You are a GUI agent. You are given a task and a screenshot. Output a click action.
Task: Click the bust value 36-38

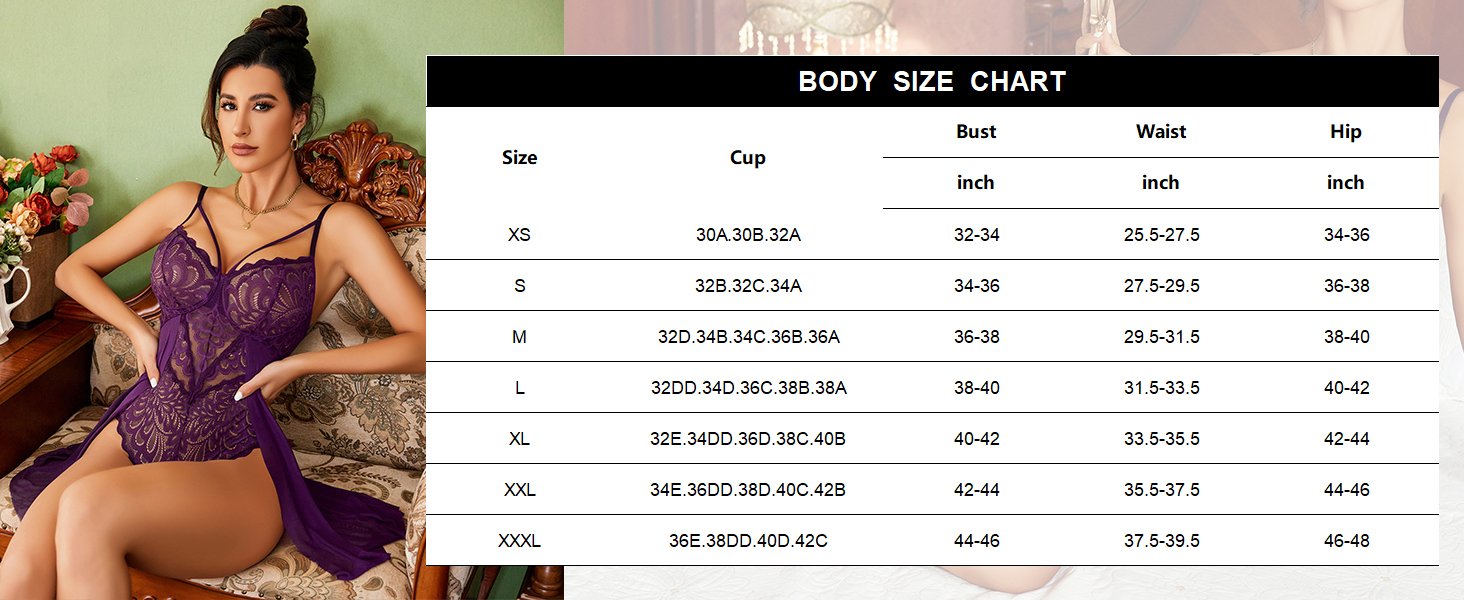tap(976, 337)
